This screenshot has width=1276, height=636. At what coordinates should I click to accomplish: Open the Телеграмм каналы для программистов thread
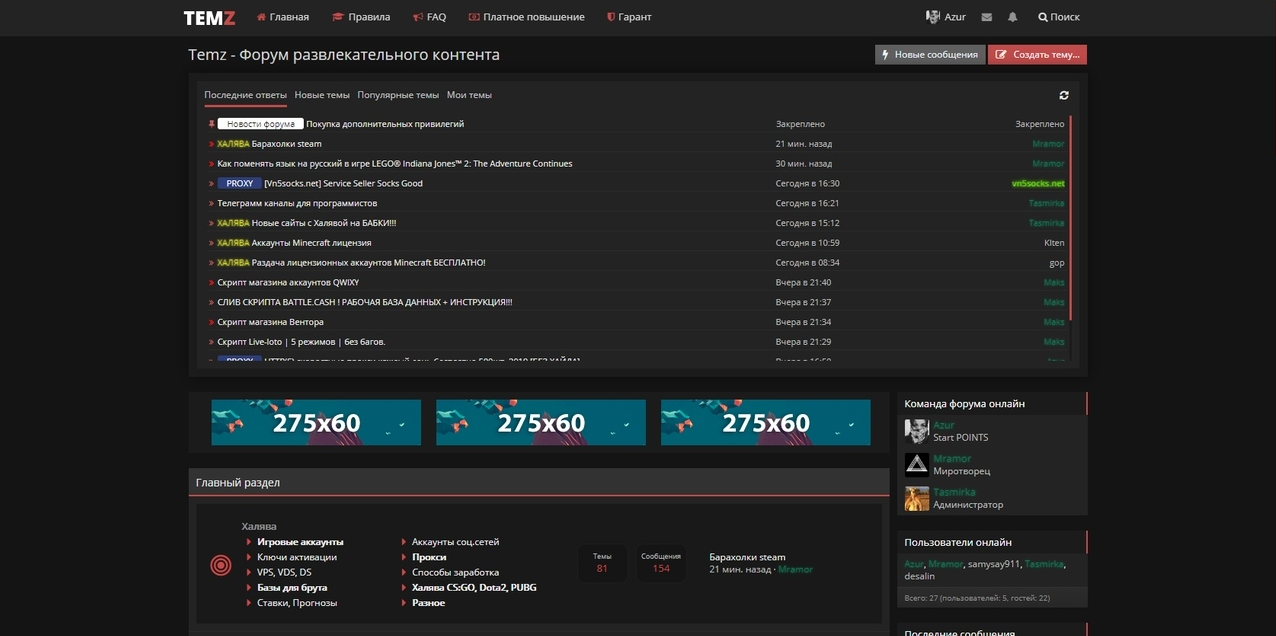[297, 203]
